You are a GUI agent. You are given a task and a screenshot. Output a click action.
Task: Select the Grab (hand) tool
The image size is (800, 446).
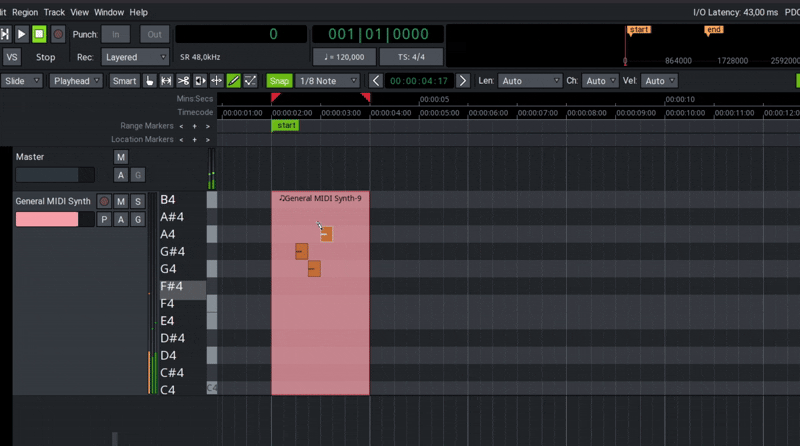[x=150, y=81]
